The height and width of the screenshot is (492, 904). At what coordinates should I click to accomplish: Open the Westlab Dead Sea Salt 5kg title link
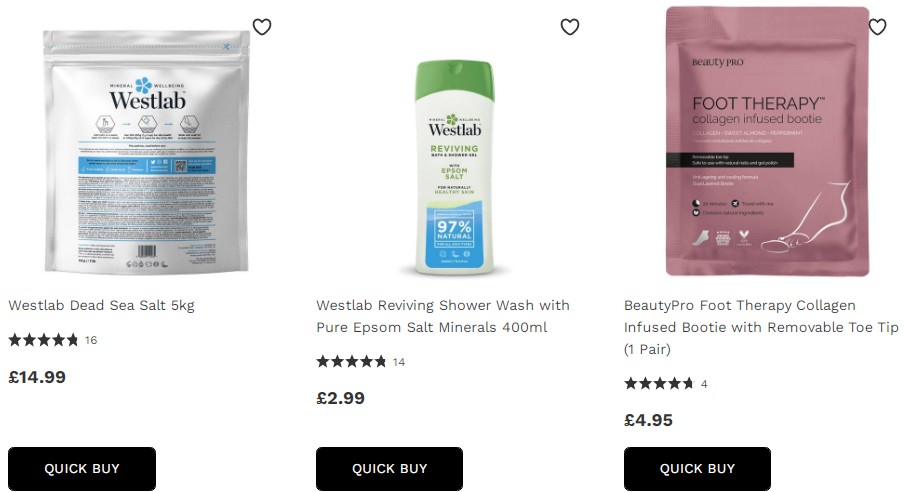(101, 305)
